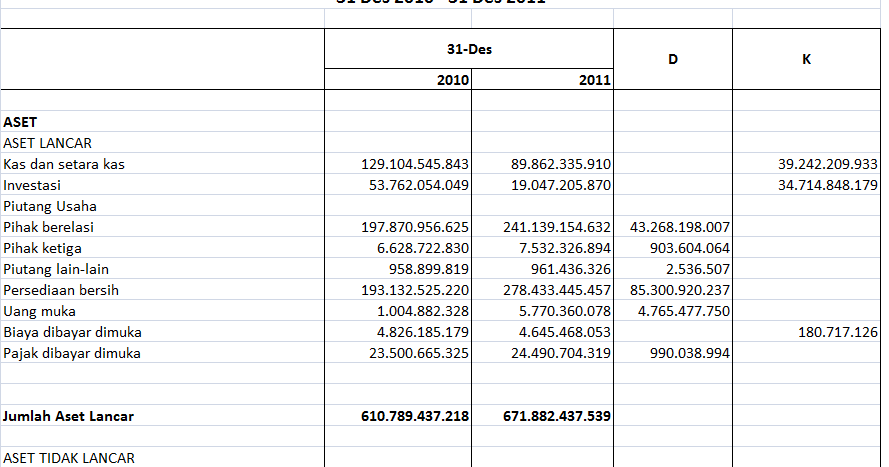The width and height of the screenshot is (889, 467).
Task: Select value 23.500.665.325
Action: 419,353
